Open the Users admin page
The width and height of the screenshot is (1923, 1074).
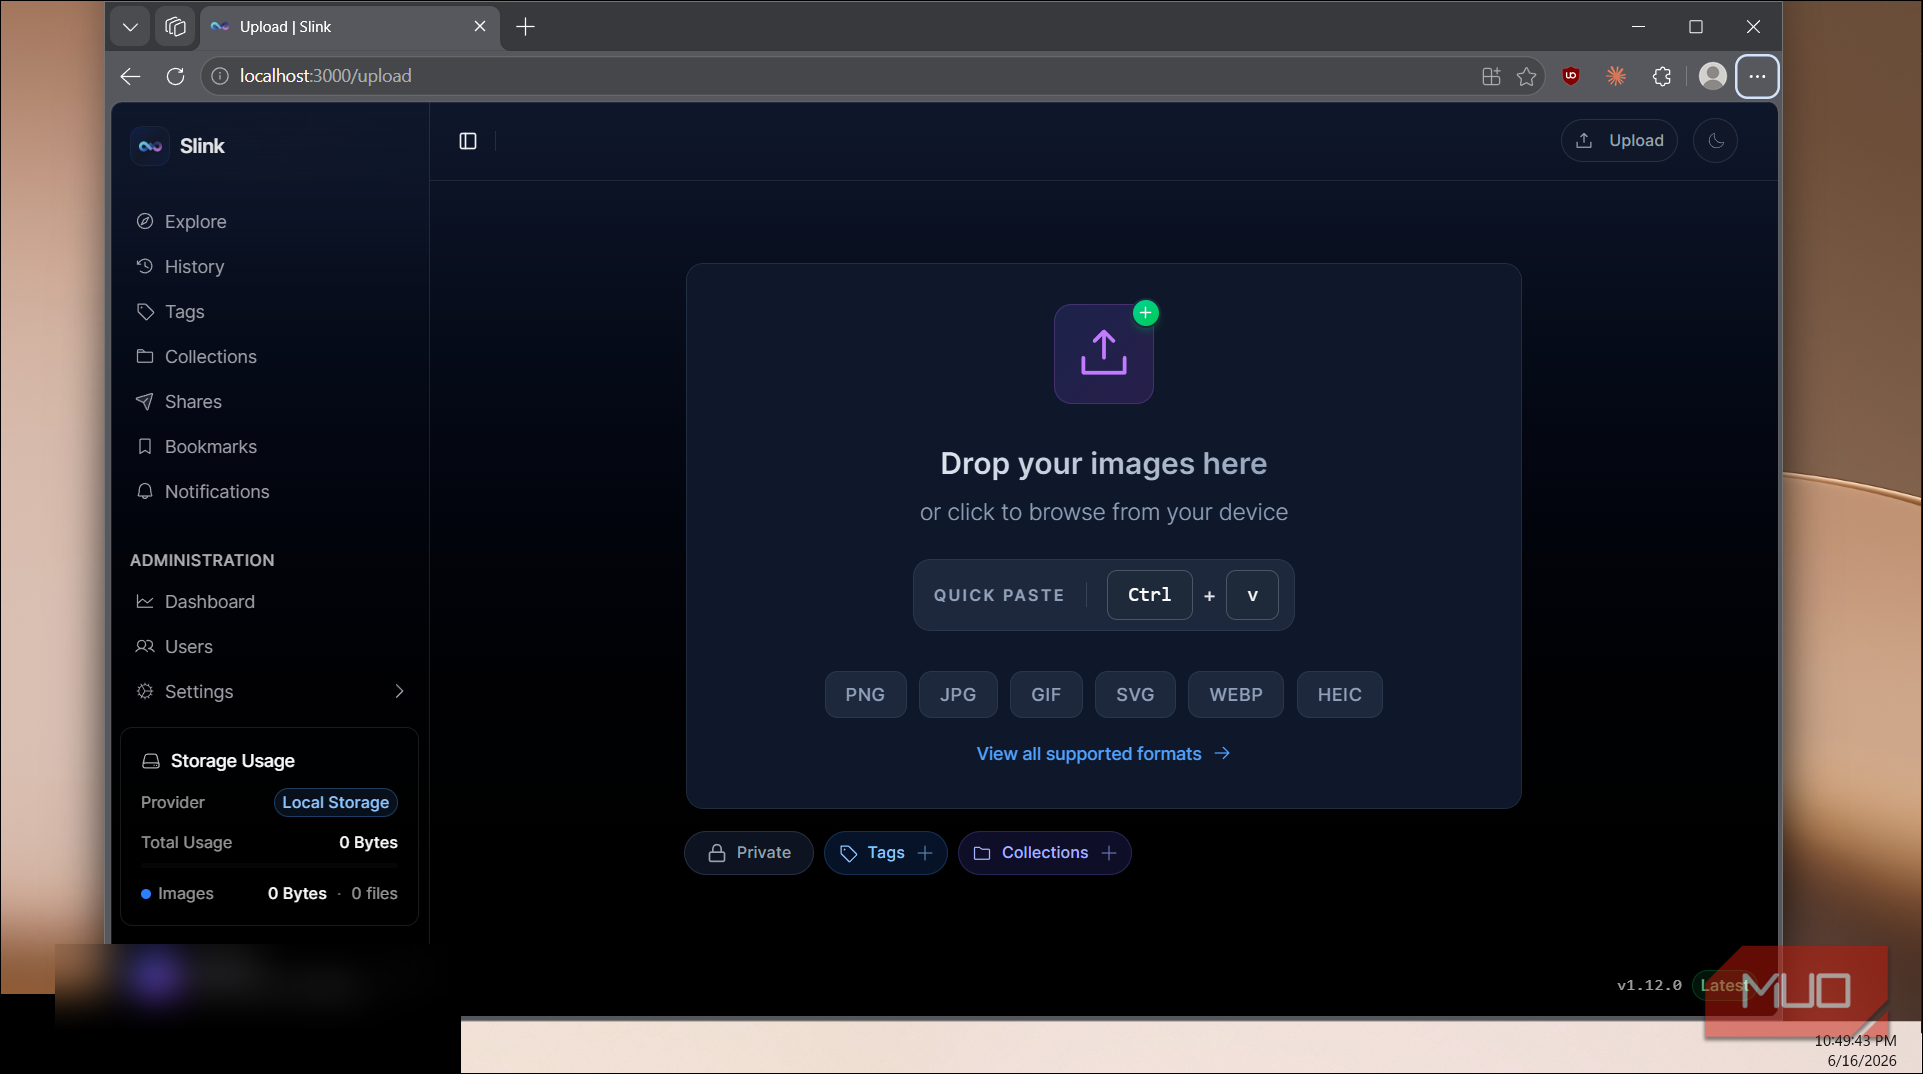point(188,647)
